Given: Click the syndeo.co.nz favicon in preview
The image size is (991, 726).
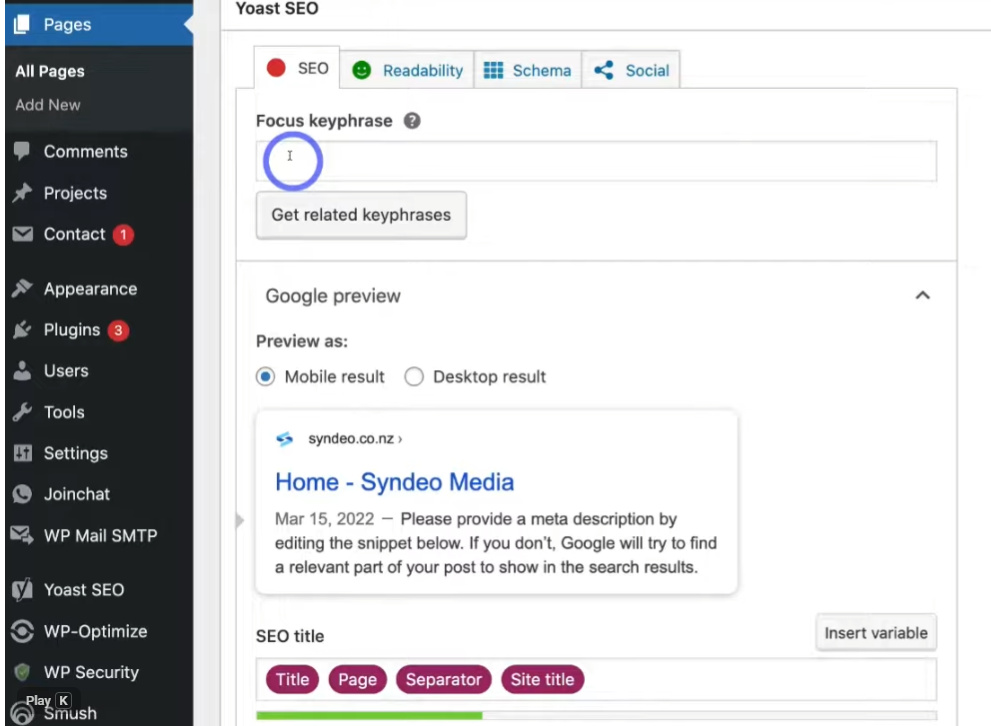Looking at the screenshot, I should click(x=285, y=439).
